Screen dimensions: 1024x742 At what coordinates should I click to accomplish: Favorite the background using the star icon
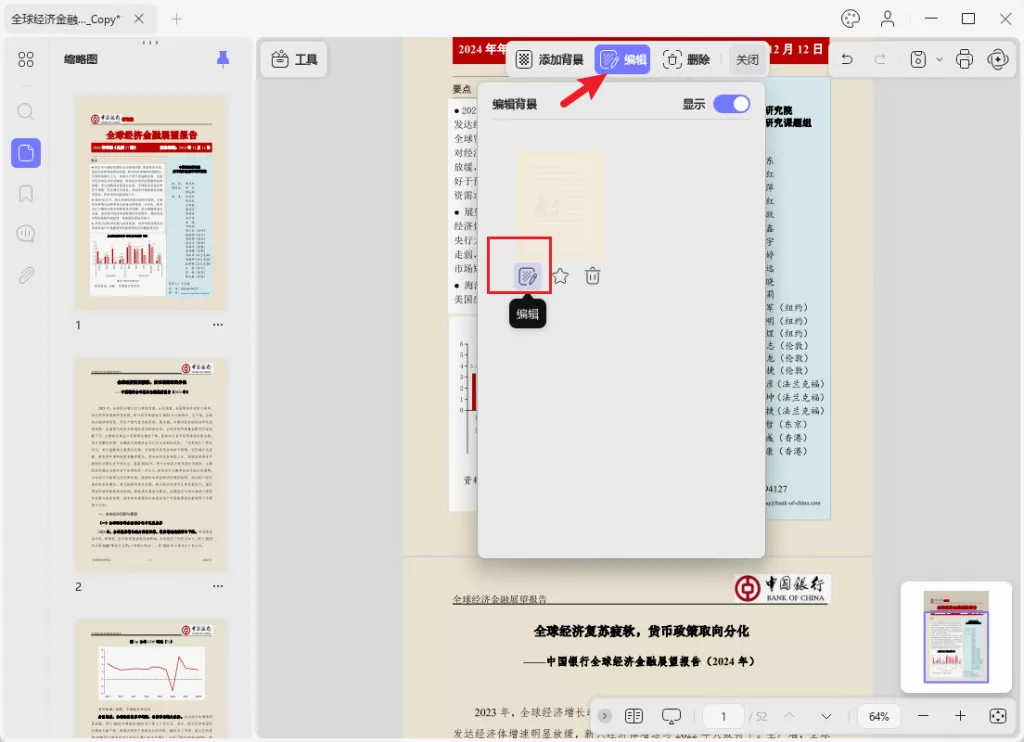point(560,275)
